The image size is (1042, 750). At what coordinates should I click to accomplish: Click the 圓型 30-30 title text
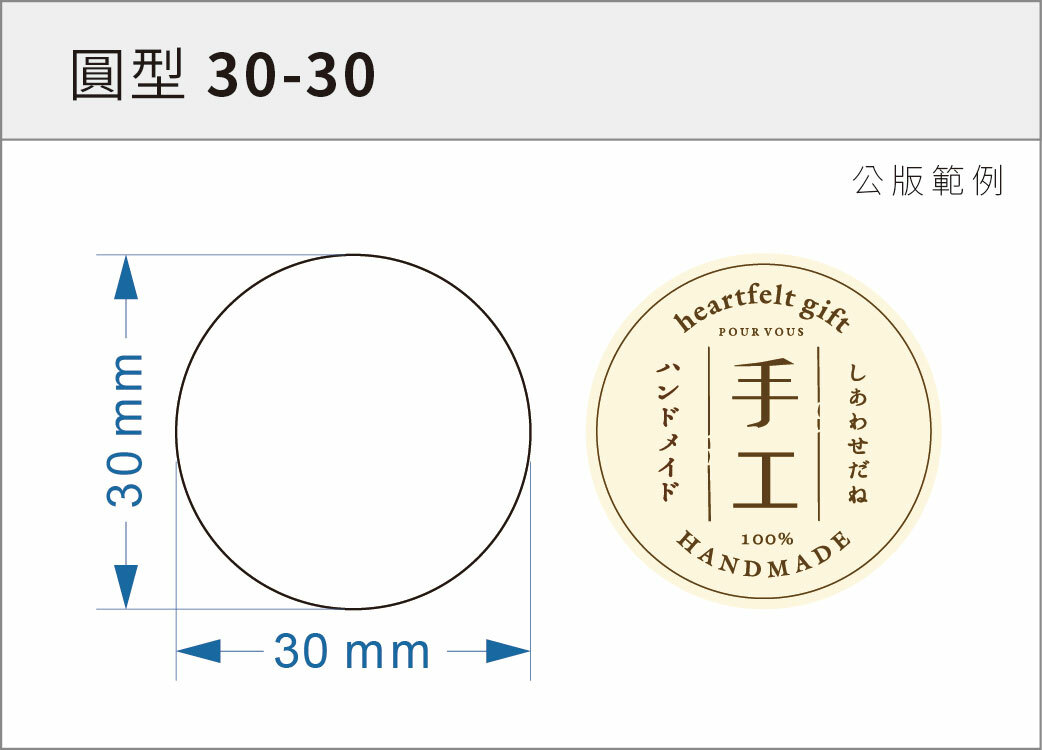pos(223,75)
